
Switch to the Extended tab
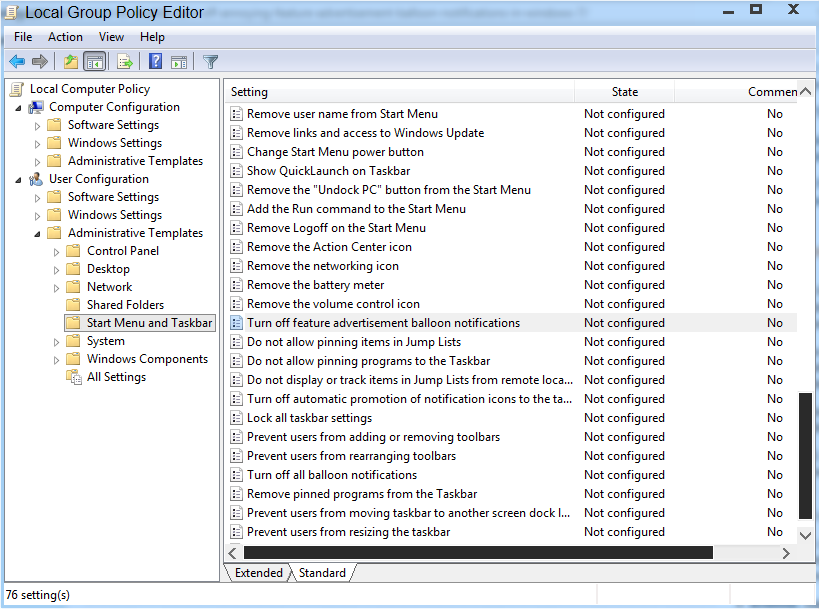tap(259, 573)
